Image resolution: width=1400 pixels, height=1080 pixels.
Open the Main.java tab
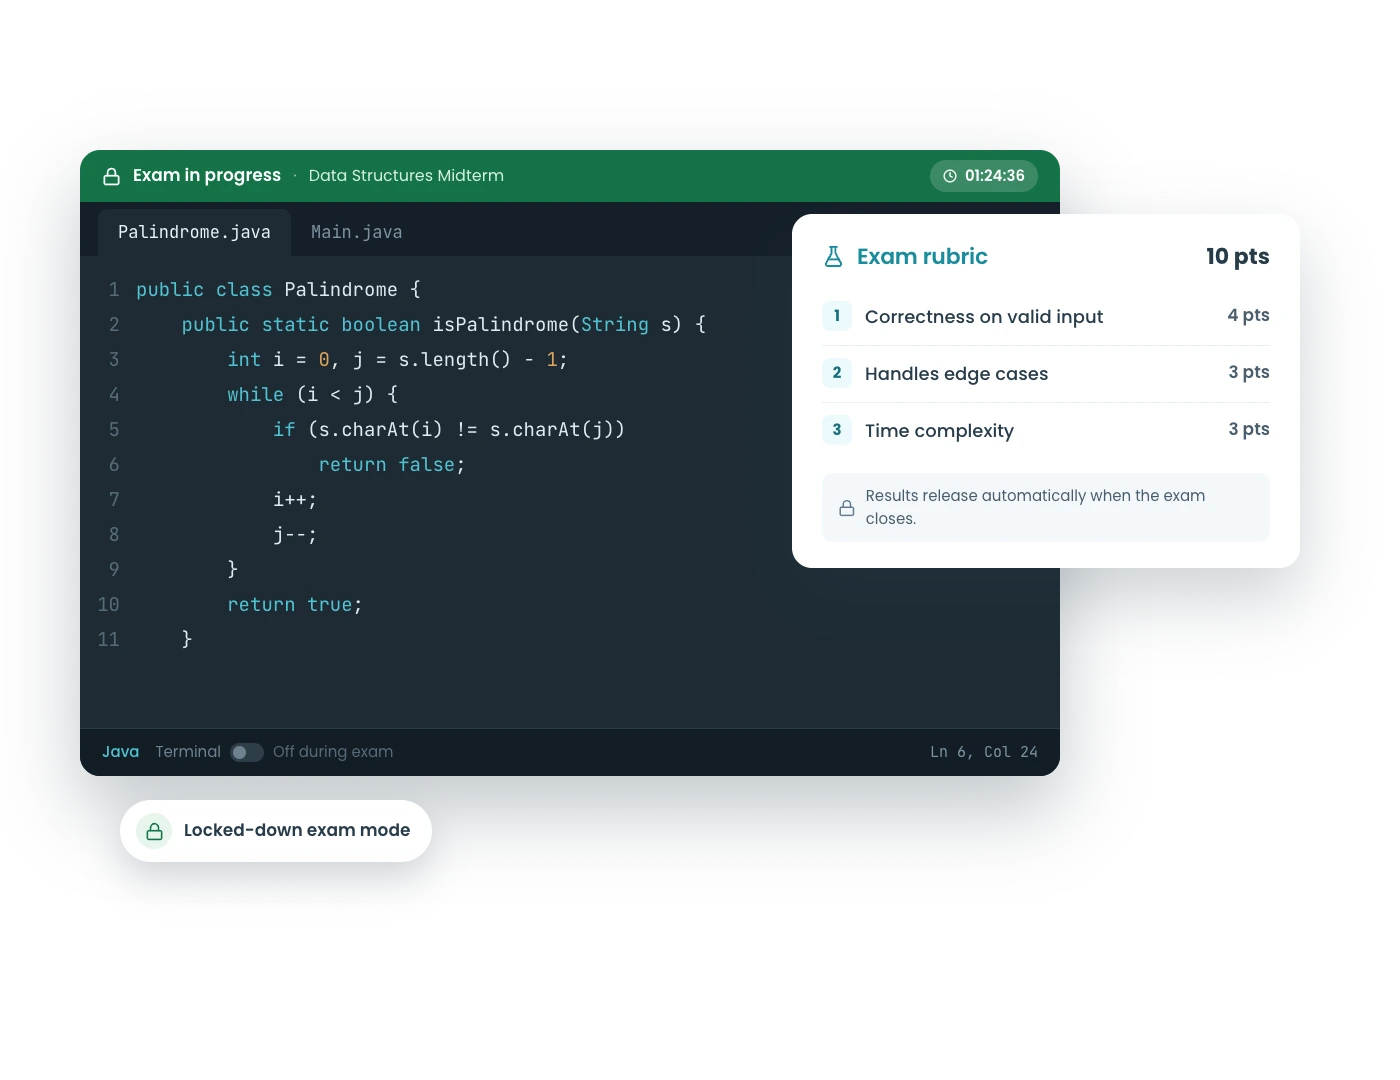pos(357,232)
